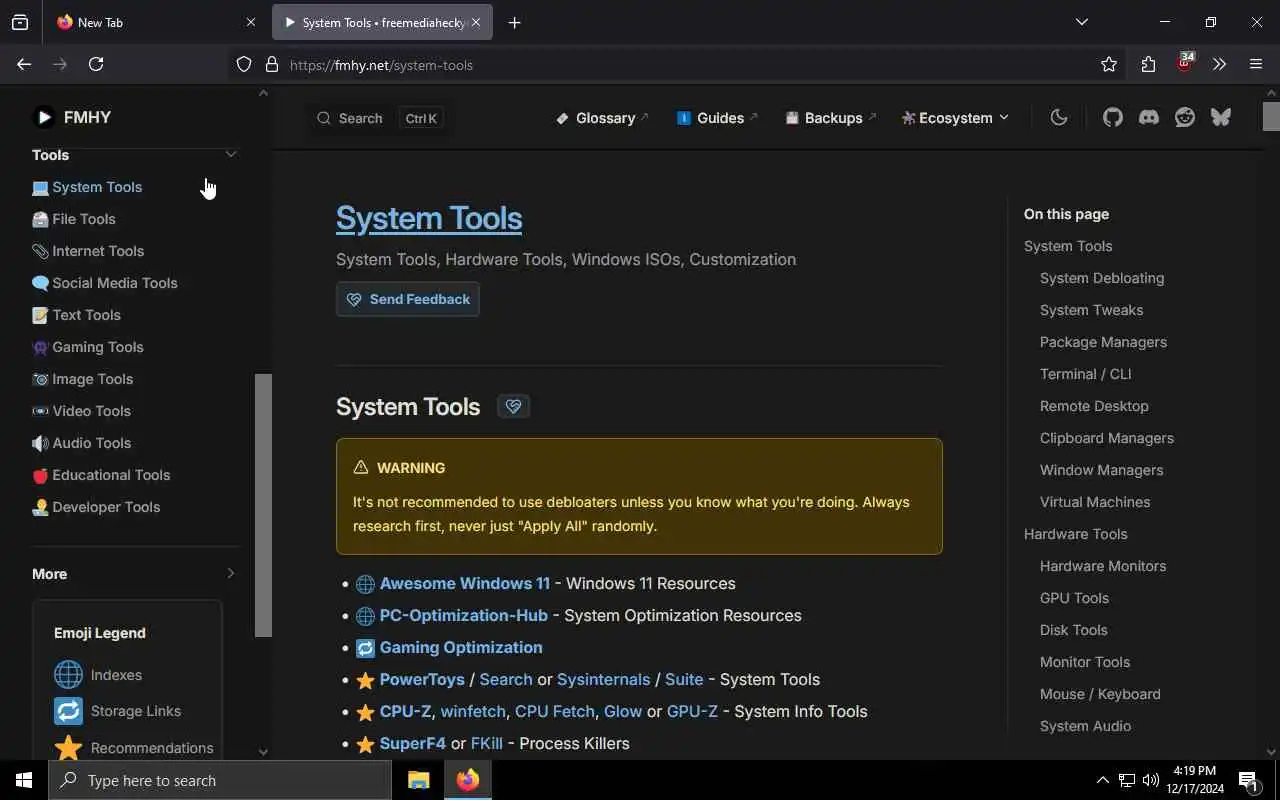The height and width of the screenshot is (800, 1280).
Task: Click the site Search box
Action: 379,118
